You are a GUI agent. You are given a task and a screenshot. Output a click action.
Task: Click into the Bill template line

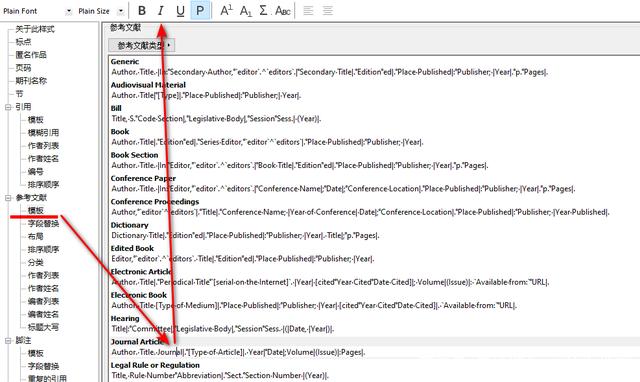pos(216,119)
